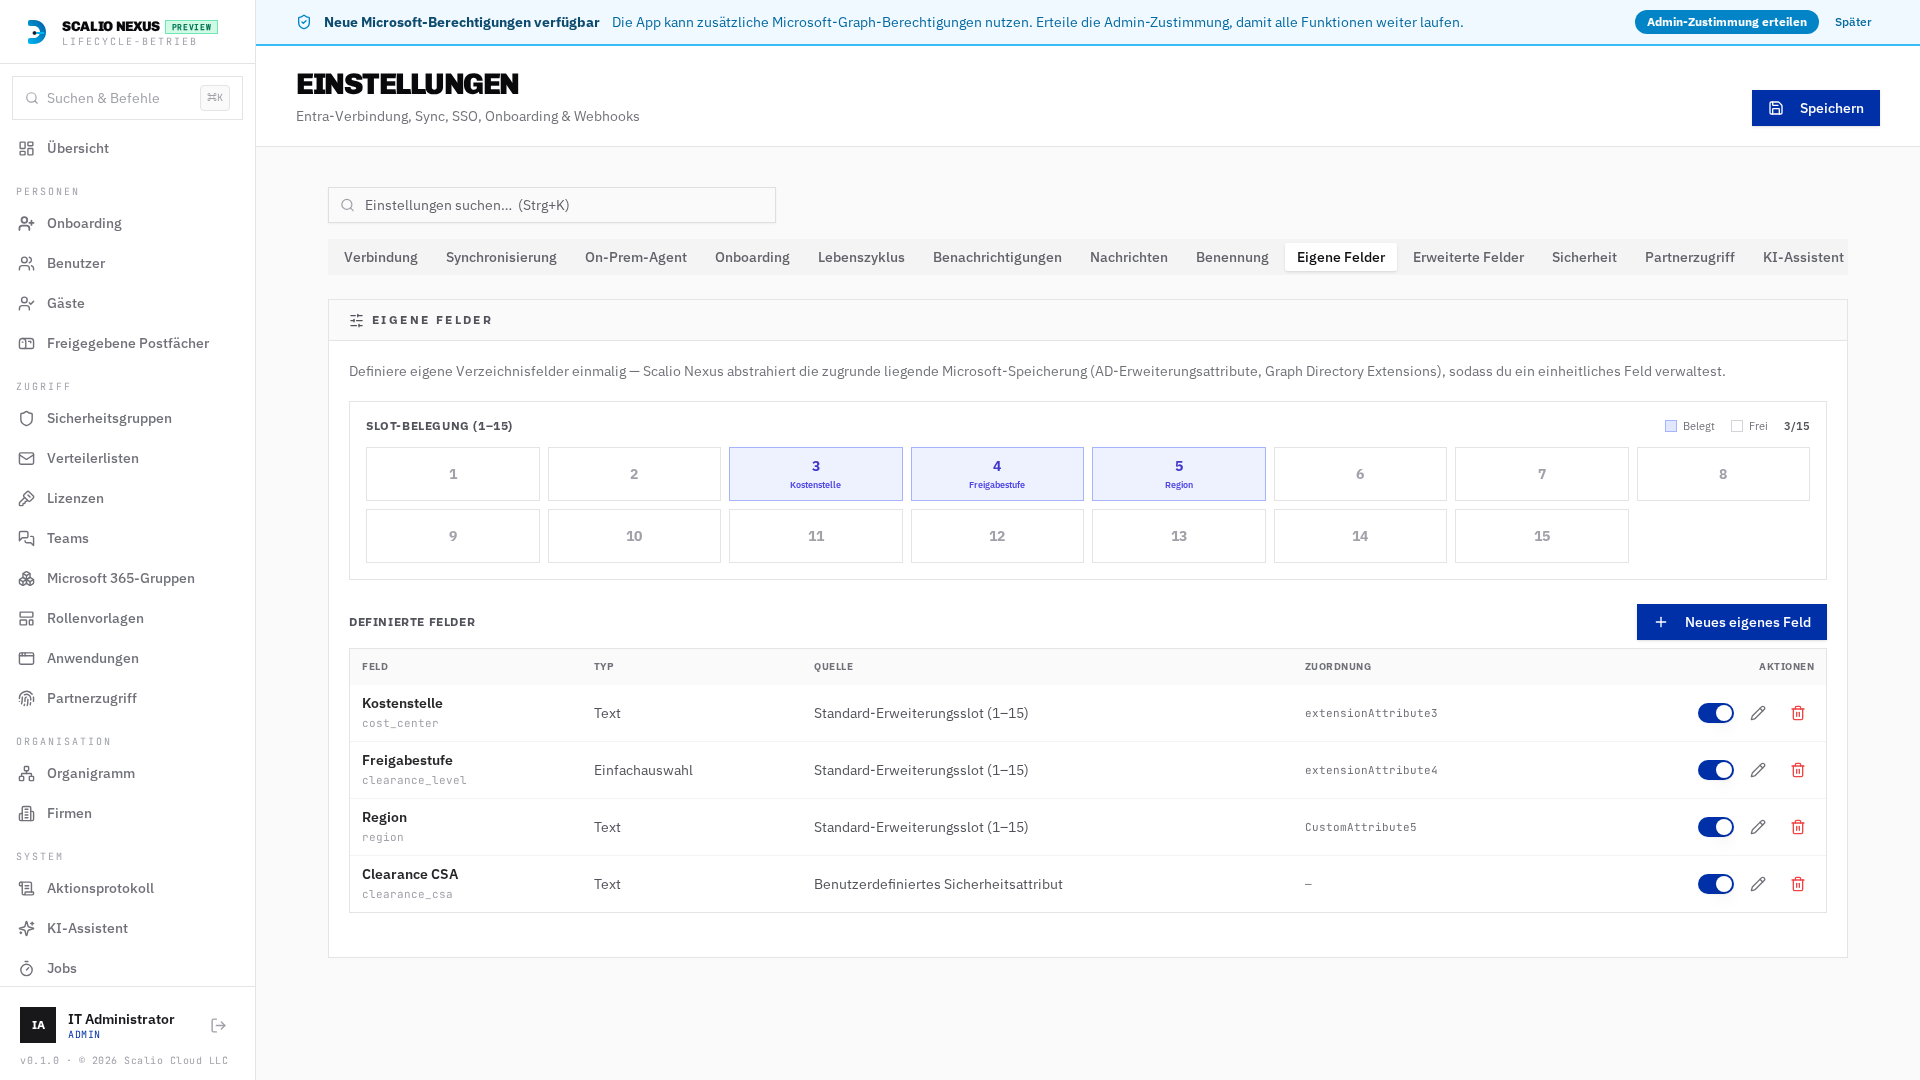Select free slot 6

pos(1360,474)
